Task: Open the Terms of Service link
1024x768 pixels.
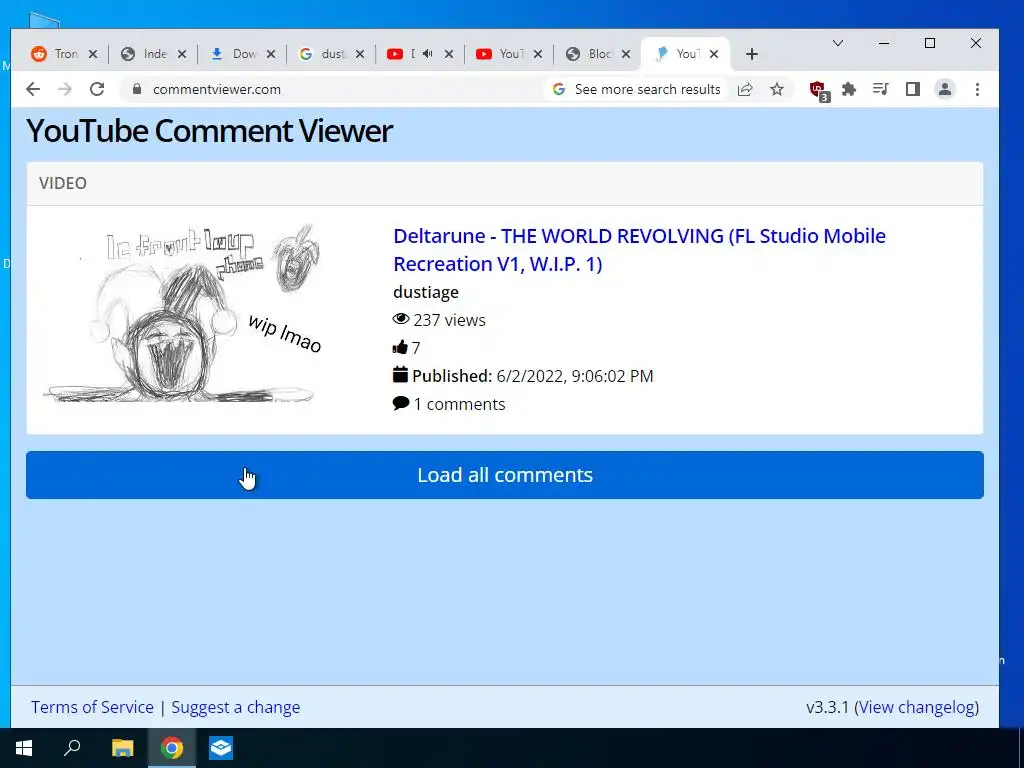Action: (x=92, y=707)
